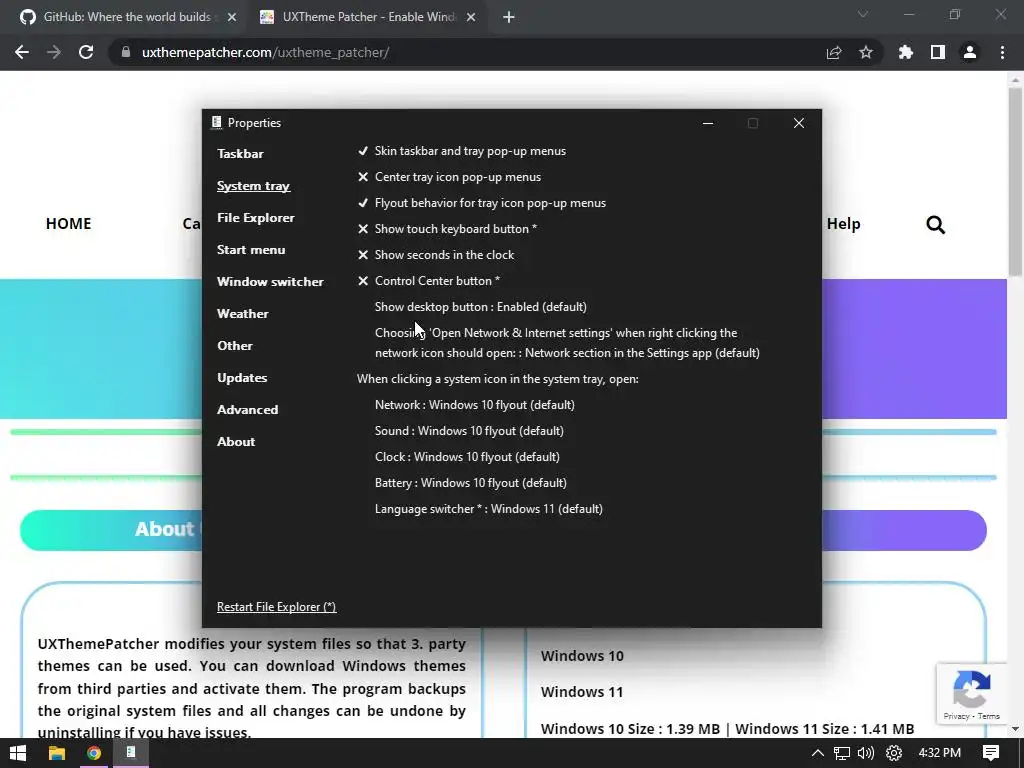This screenshot has height=768, width=1024.
Task: Show hidden tray icons chevron
Action: [818, 753]
